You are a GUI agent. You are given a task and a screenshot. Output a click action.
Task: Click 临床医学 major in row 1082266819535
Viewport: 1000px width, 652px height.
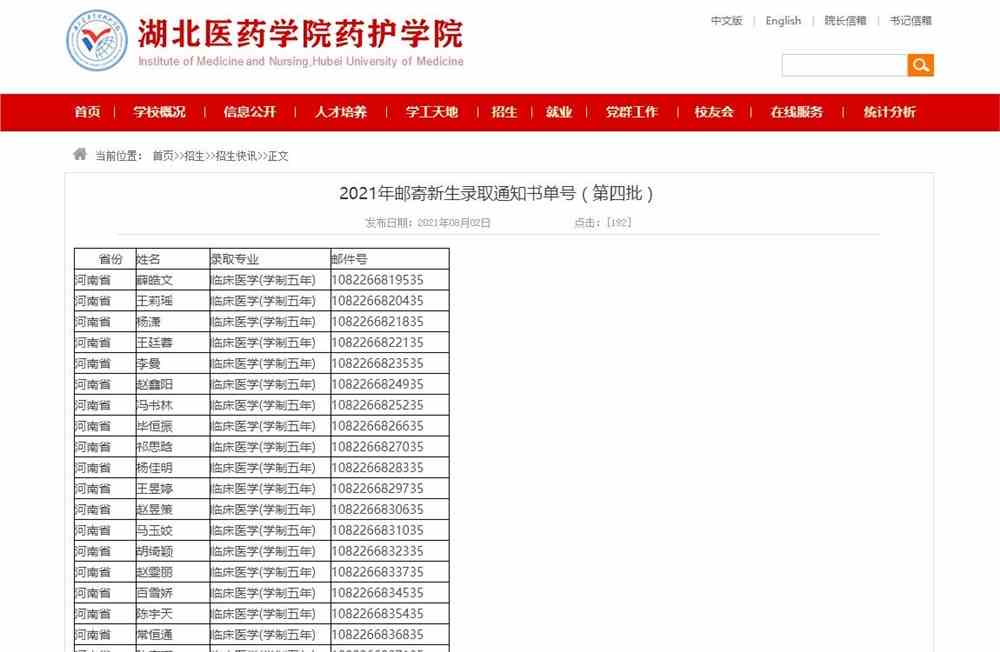point(263,280)
